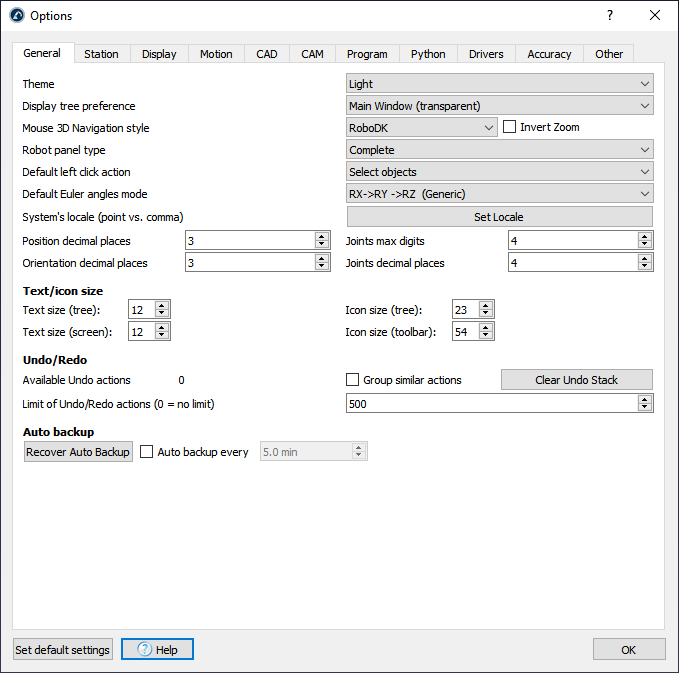Increase Position decimal places with up arrow
Image resolution: width=679 pixels, height=673 pixels.
(x=322, y=236)
